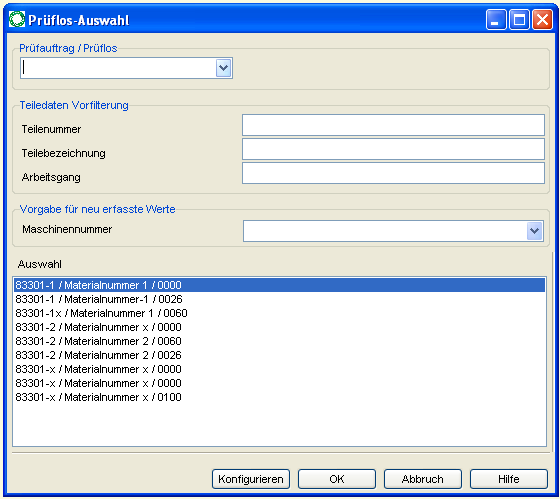The height and width of the screenshot is (499, 560).
Task: Click into the Teilenummer input field
Action: [x=393, y=125]
